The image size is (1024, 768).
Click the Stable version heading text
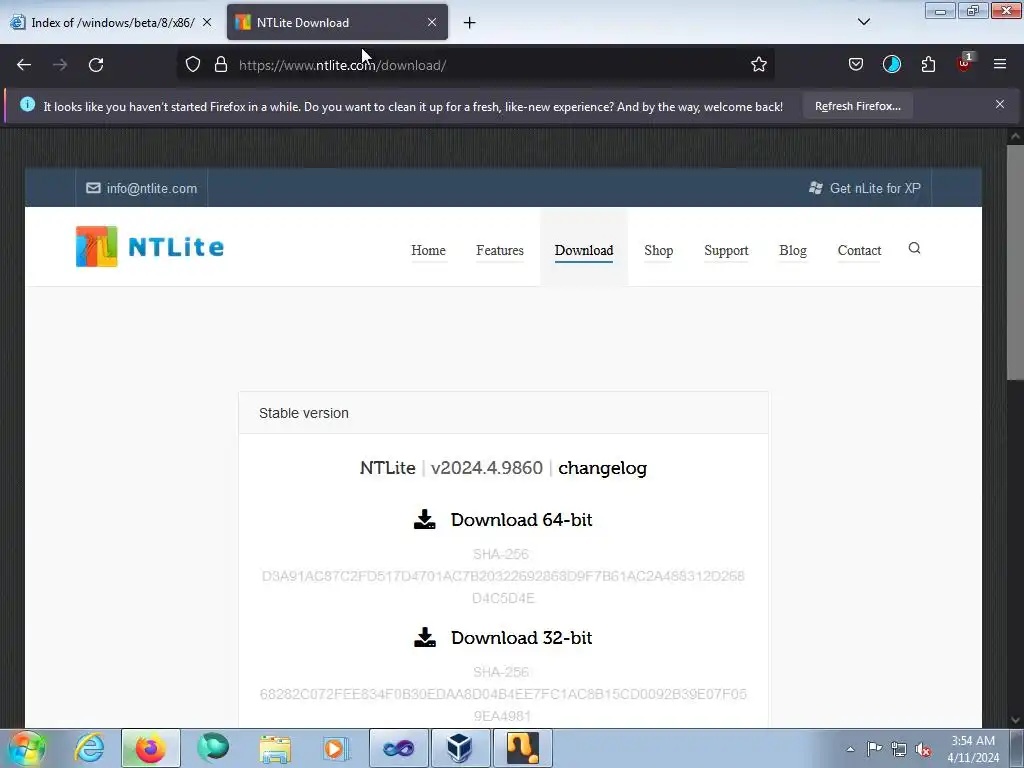[x=304, y=413]
